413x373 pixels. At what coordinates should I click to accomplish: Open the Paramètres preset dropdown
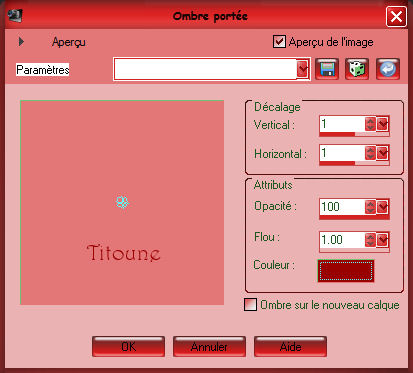point(302,69)
